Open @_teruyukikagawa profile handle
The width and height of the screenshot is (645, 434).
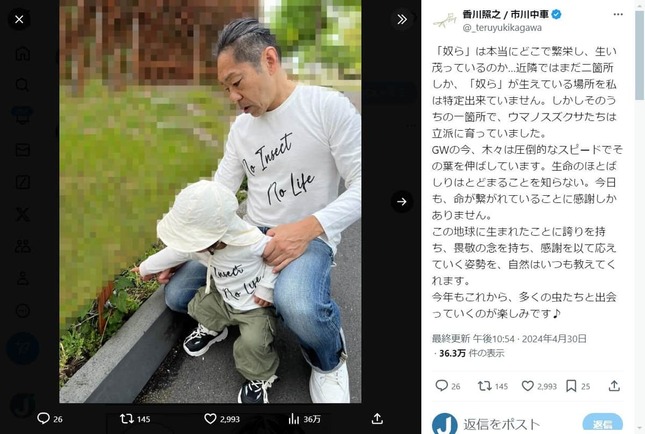point(502,28)
